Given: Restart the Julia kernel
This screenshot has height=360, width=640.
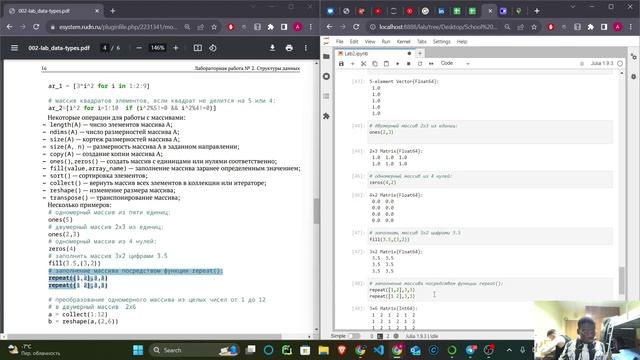Looking at the screenshot, I should [x=420, y=64].
